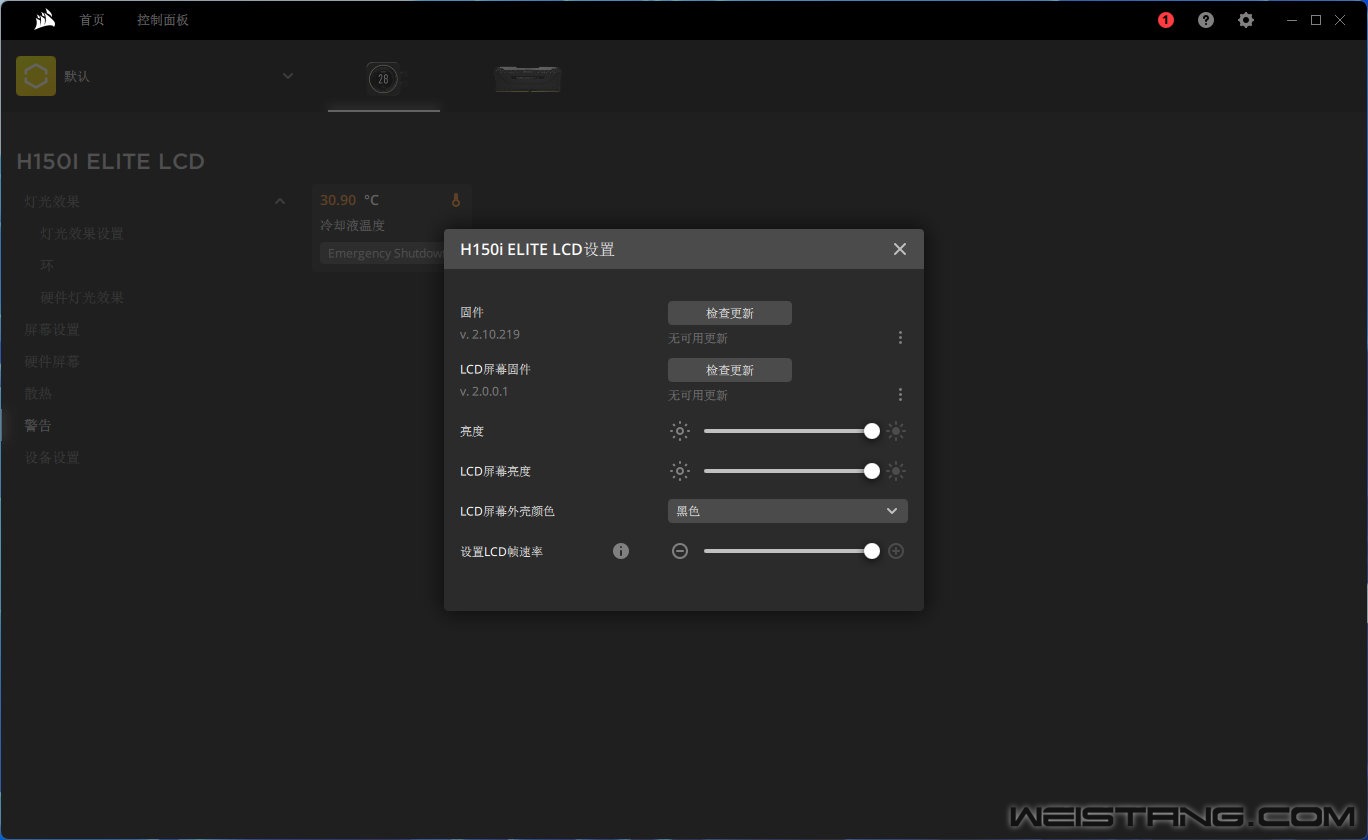Open the 控制面板 tab
Viewport: 1368px width, 840px height.
(163, 20)
